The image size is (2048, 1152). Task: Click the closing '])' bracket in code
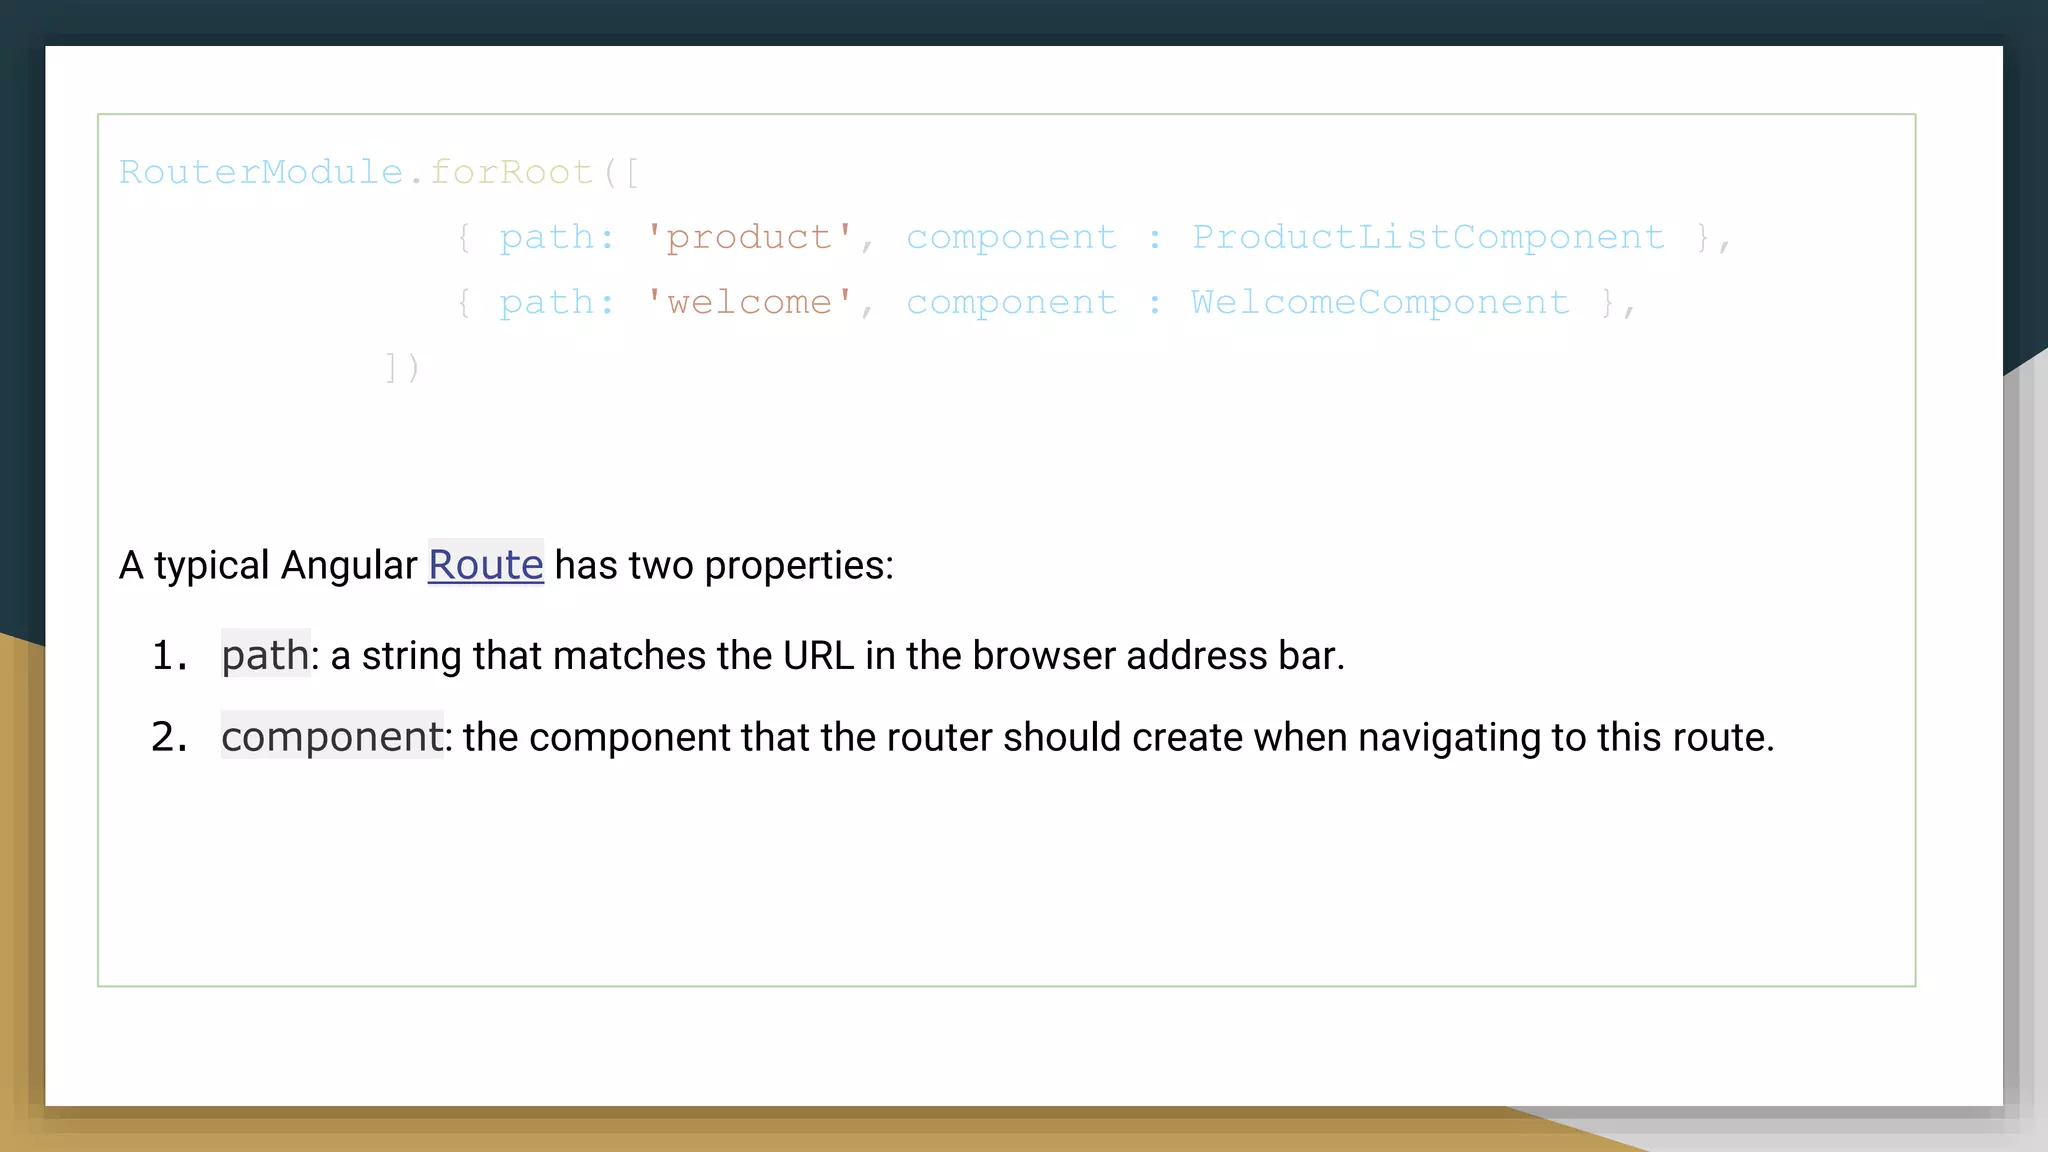coord(402,368)
